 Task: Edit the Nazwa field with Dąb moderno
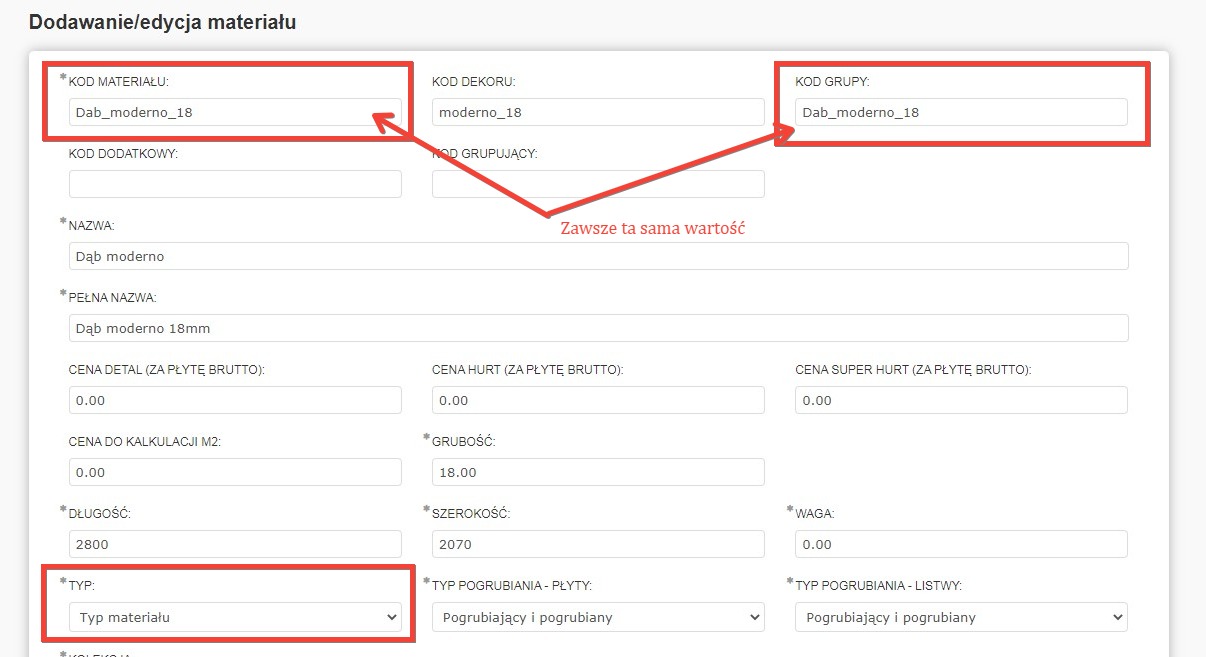[598, 256]
